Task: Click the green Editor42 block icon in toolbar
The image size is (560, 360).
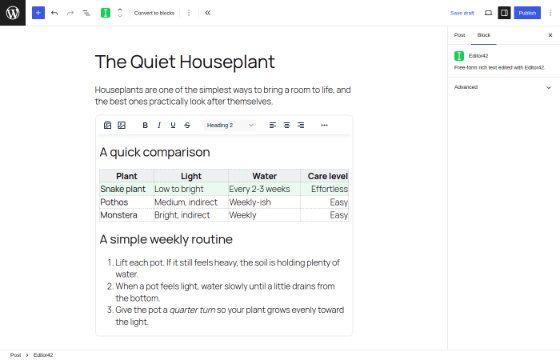Action: pos(105,13)
